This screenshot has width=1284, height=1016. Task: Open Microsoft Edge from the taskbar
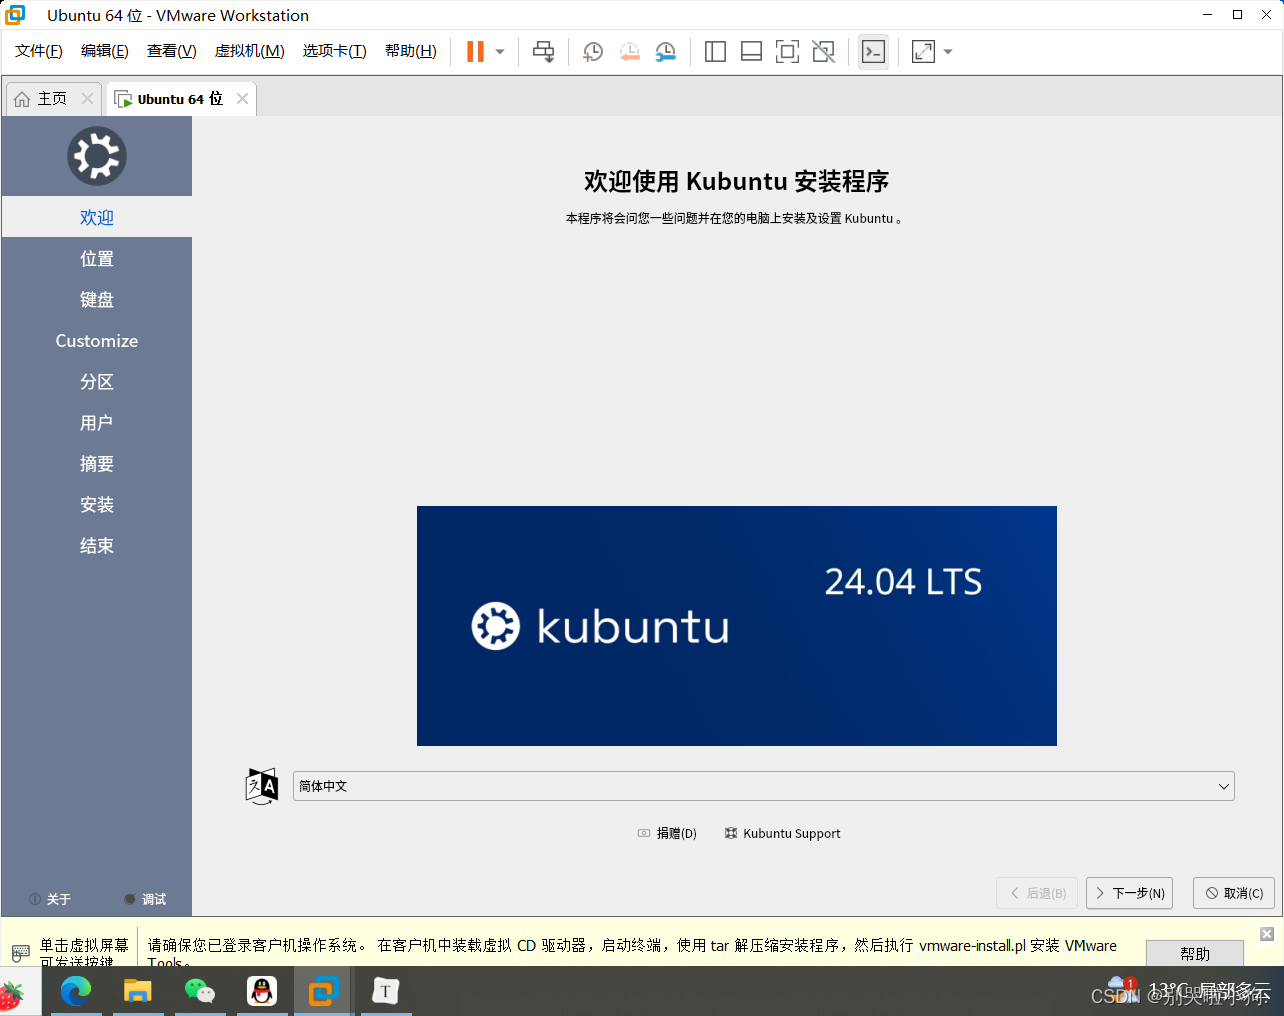point(76,991)
